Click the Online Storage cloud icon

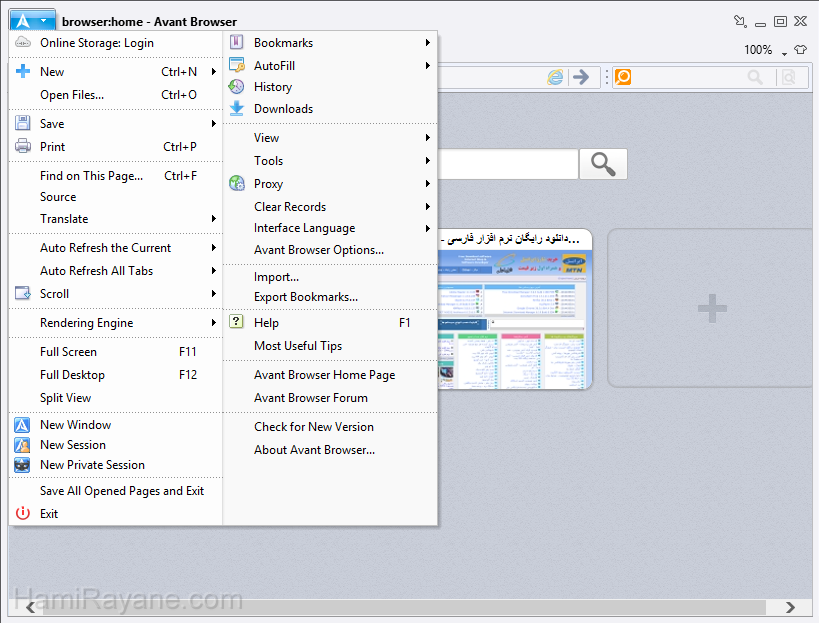click(22, 42)
